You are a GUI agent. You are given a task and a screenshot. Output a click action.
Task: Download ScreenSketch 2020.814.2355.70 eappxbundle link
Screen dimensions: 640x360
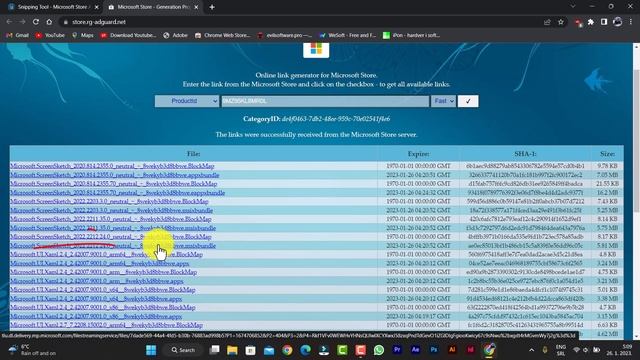click(x=118, y=193)
